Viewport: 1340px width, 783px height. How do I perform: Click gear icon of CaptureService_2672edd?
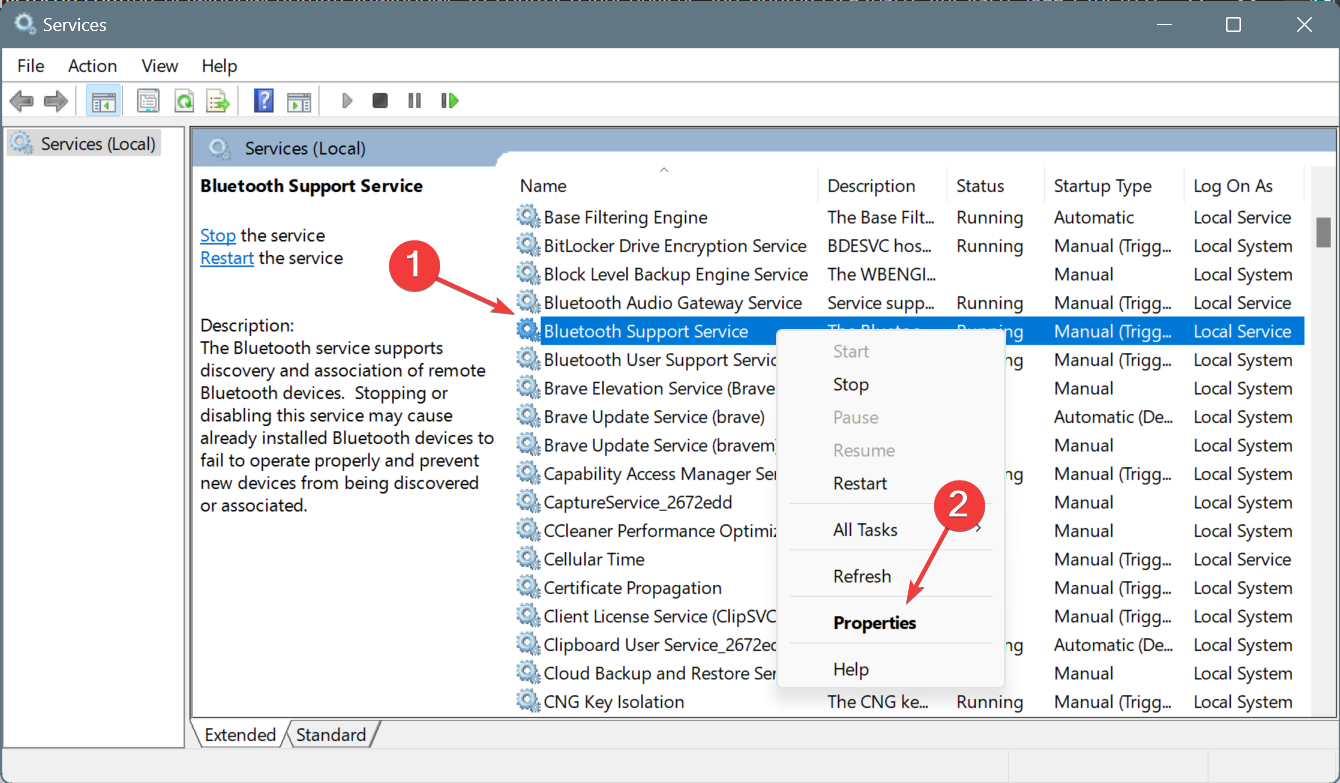tap(528, 502)
